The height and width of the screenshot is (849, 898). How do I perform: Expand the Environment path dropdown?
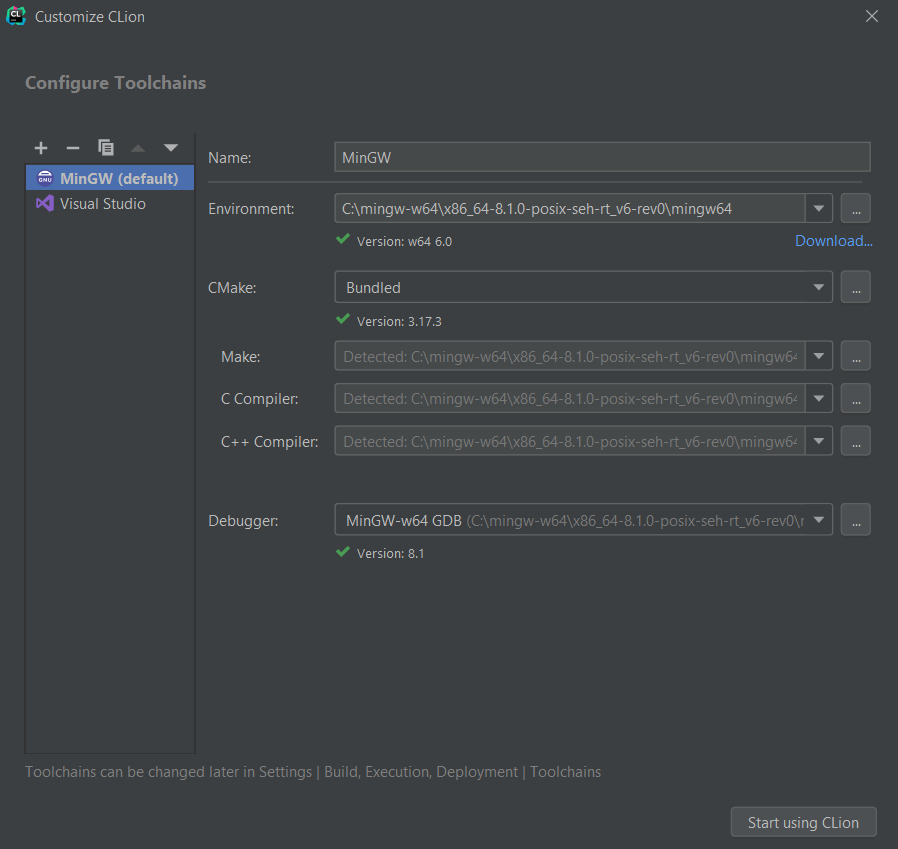pyautogui.click(x=819, y=209)
